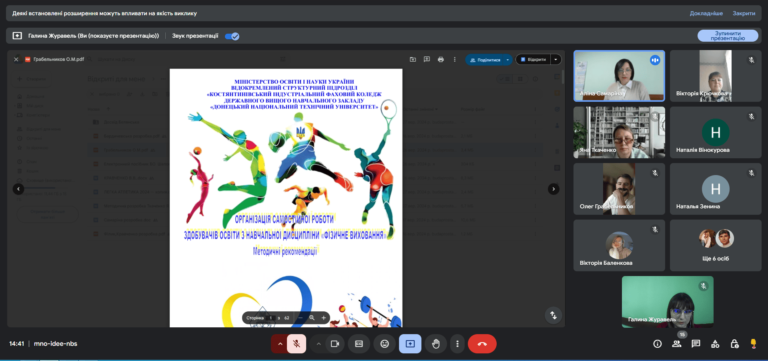Image resolution: width=768 pixels, height=361 pixels.
Task: Add the PDF to My Drive folder
Action: click(413, 59)
